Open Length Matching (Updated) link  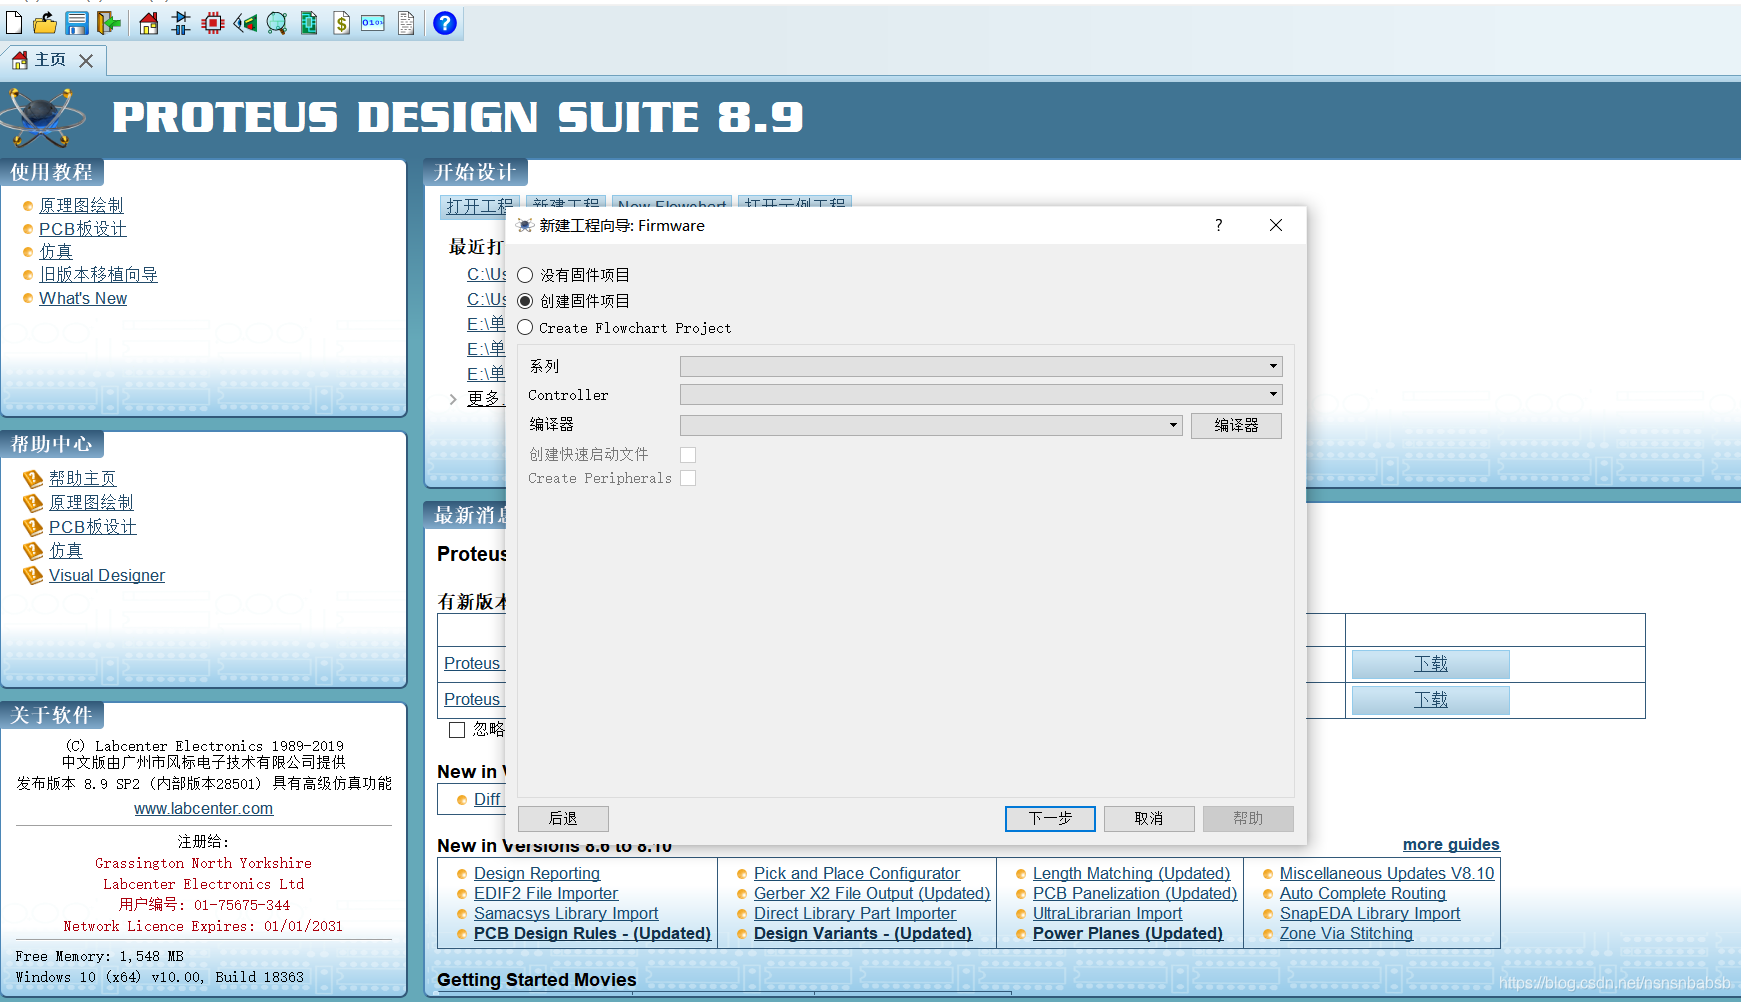click(1131, 873)
